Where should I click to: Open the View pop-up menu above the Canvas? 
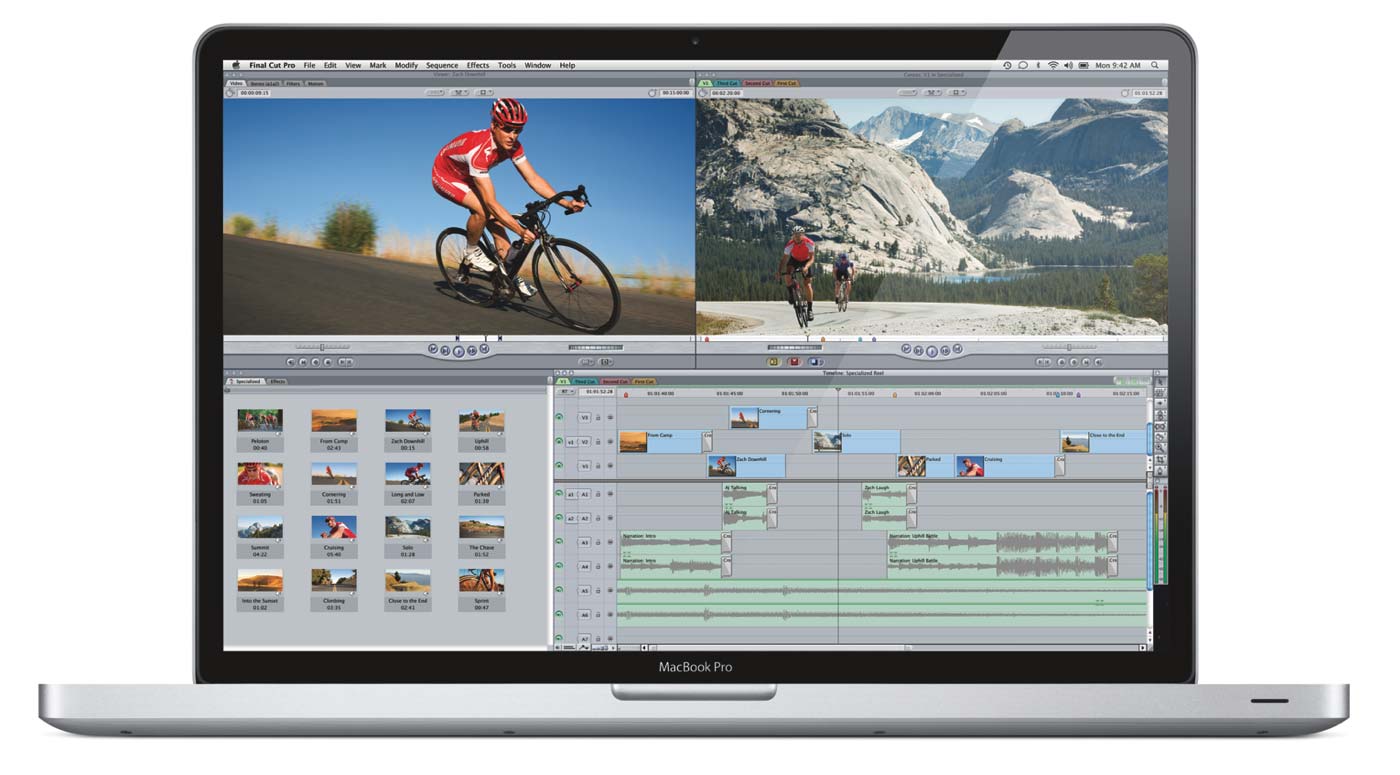click(x=932, y=91)
